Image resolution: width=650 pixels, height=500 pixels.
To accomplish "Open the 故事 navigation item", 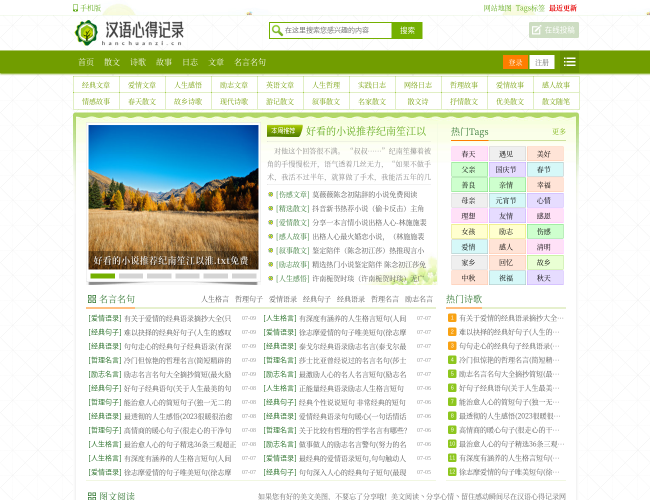I will (x=164, y=62).
